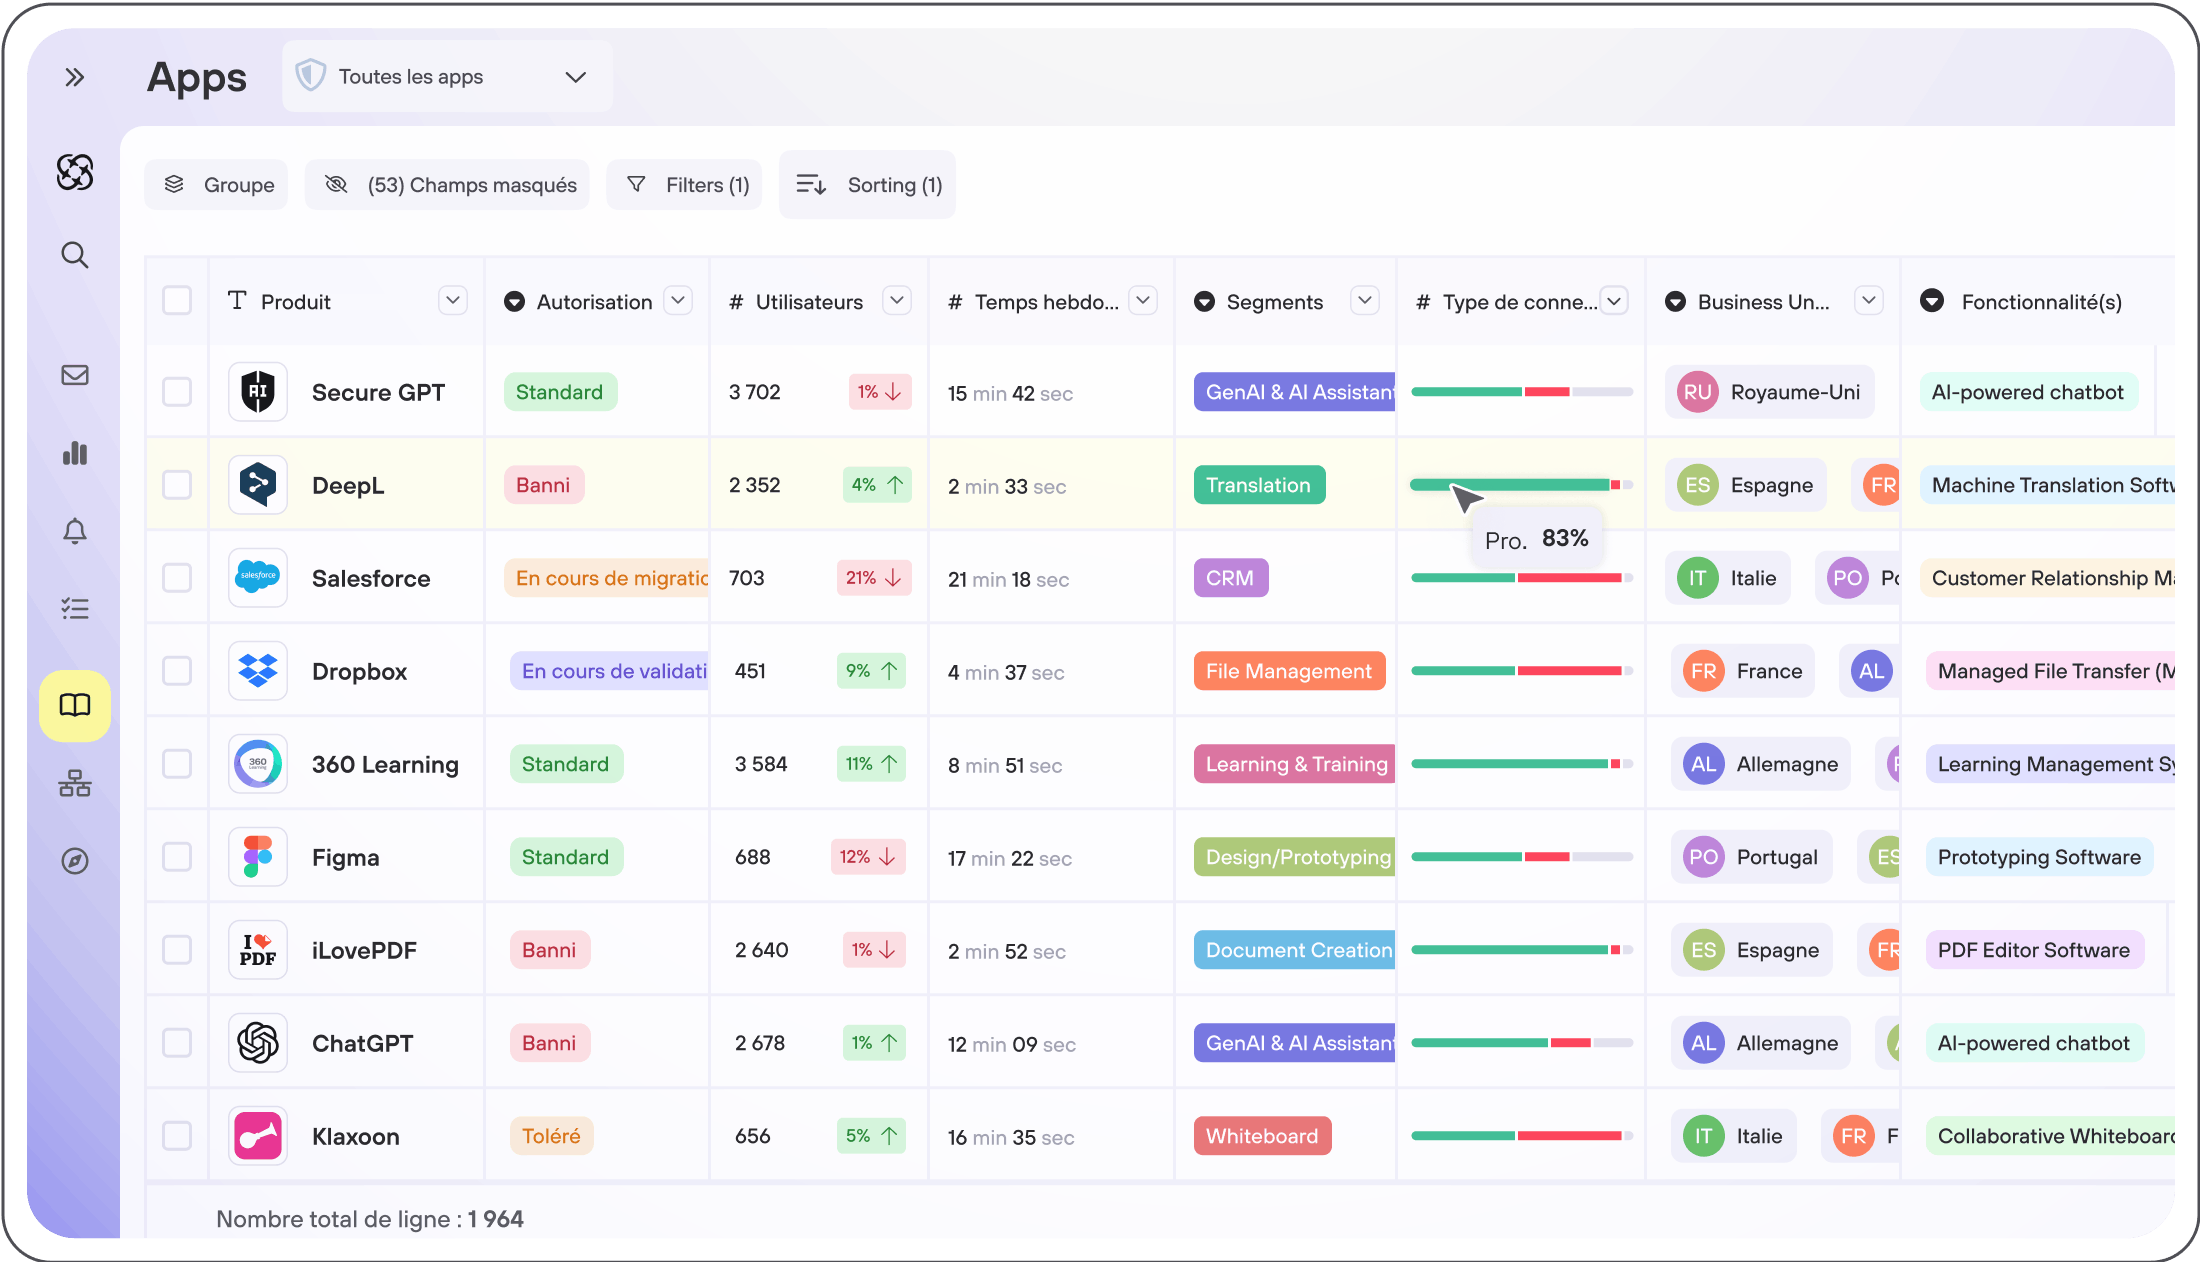
Task: Expand the sidebar with double chevron icon
Action: click(75, 77)
